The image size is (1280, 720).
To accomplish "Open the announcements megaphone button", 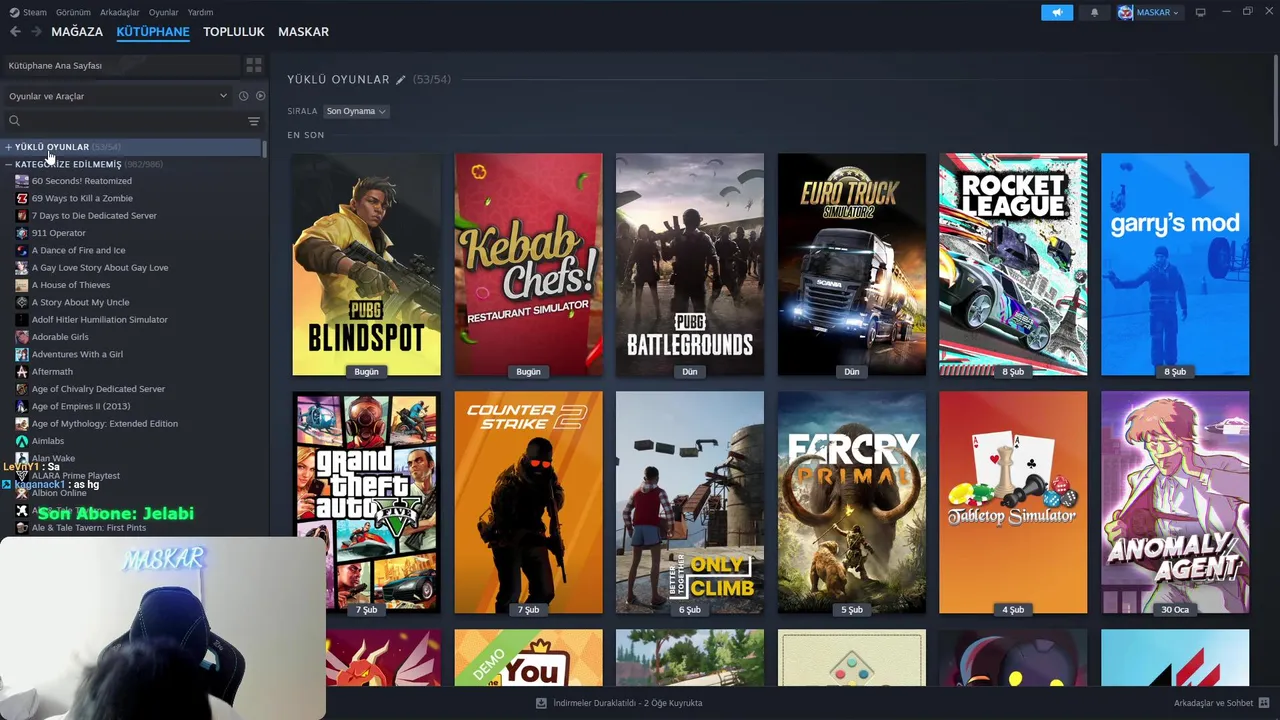I will [x=1057, y=12].
